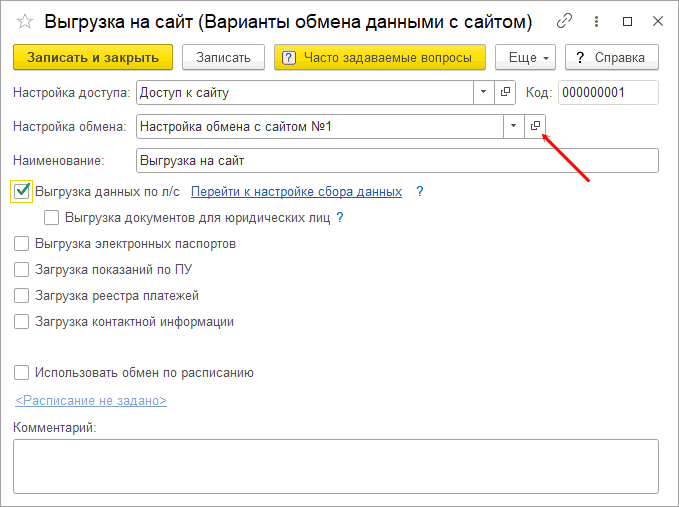Uncheck "Выгрузка данных по л/с" checkbox
Screen dimensions: 679x507
22,191
